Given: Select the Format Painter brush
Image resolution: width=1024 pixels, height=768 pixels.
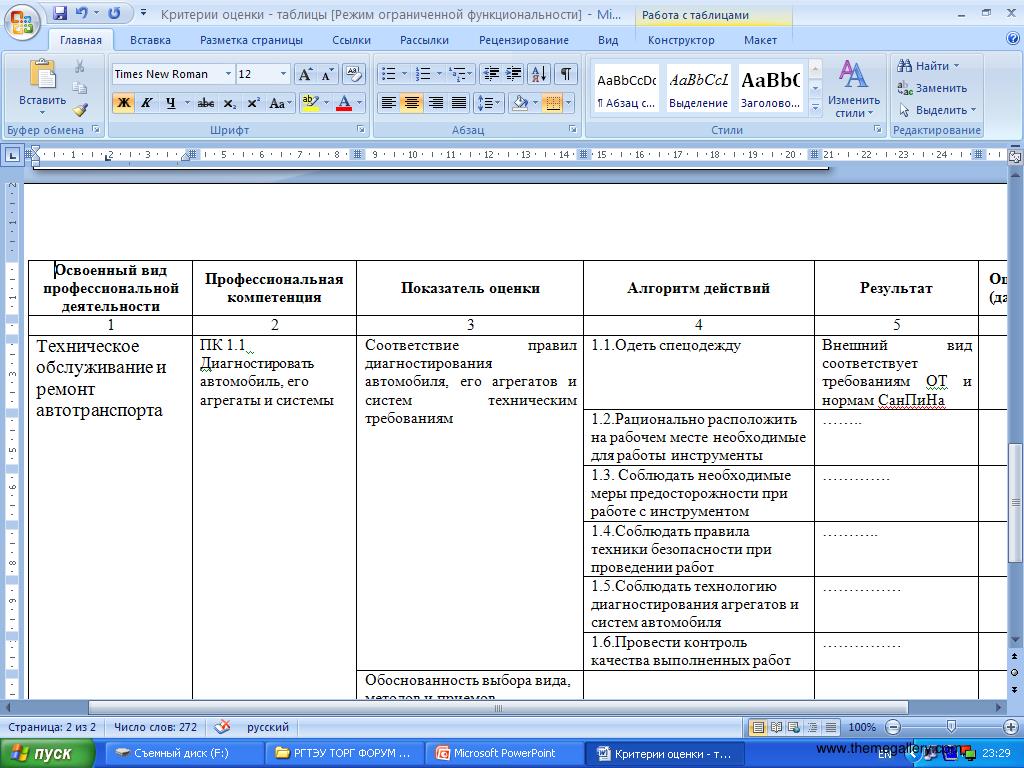Looking at the screenshot, I should click(x=80, y=109).
